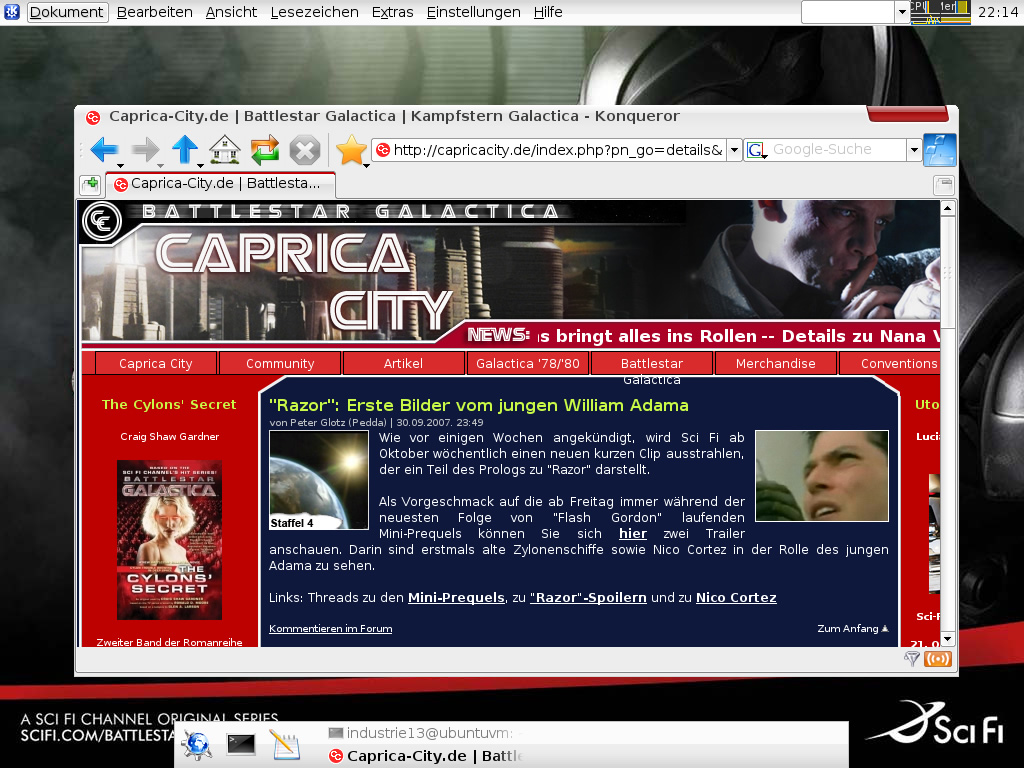Open the Hilfe menu
Image resolution: width=1024 pixels, height=768 pixels.
(x=548, y=12)
